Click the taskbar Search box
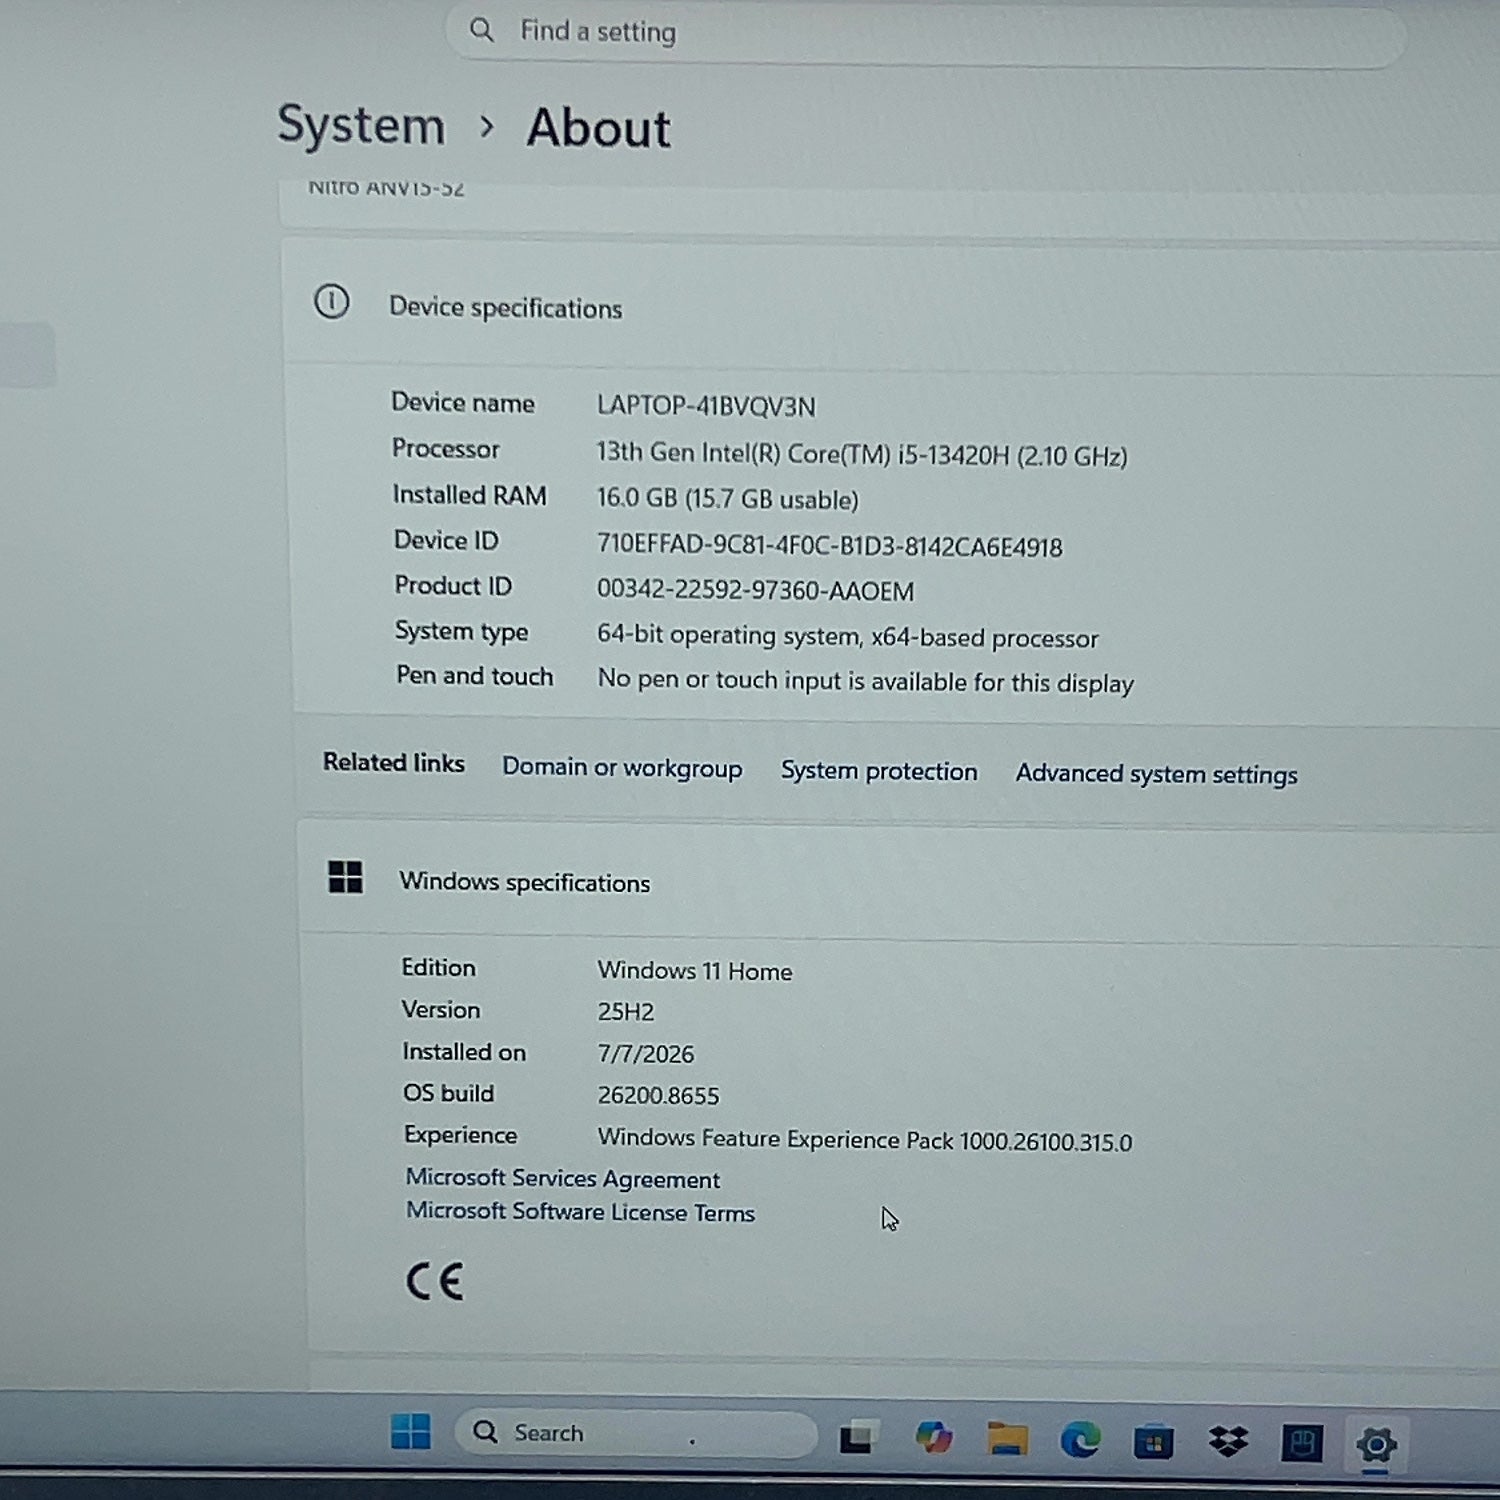This screenshot has width=1500, height=1500. [x=636, y=1434]
